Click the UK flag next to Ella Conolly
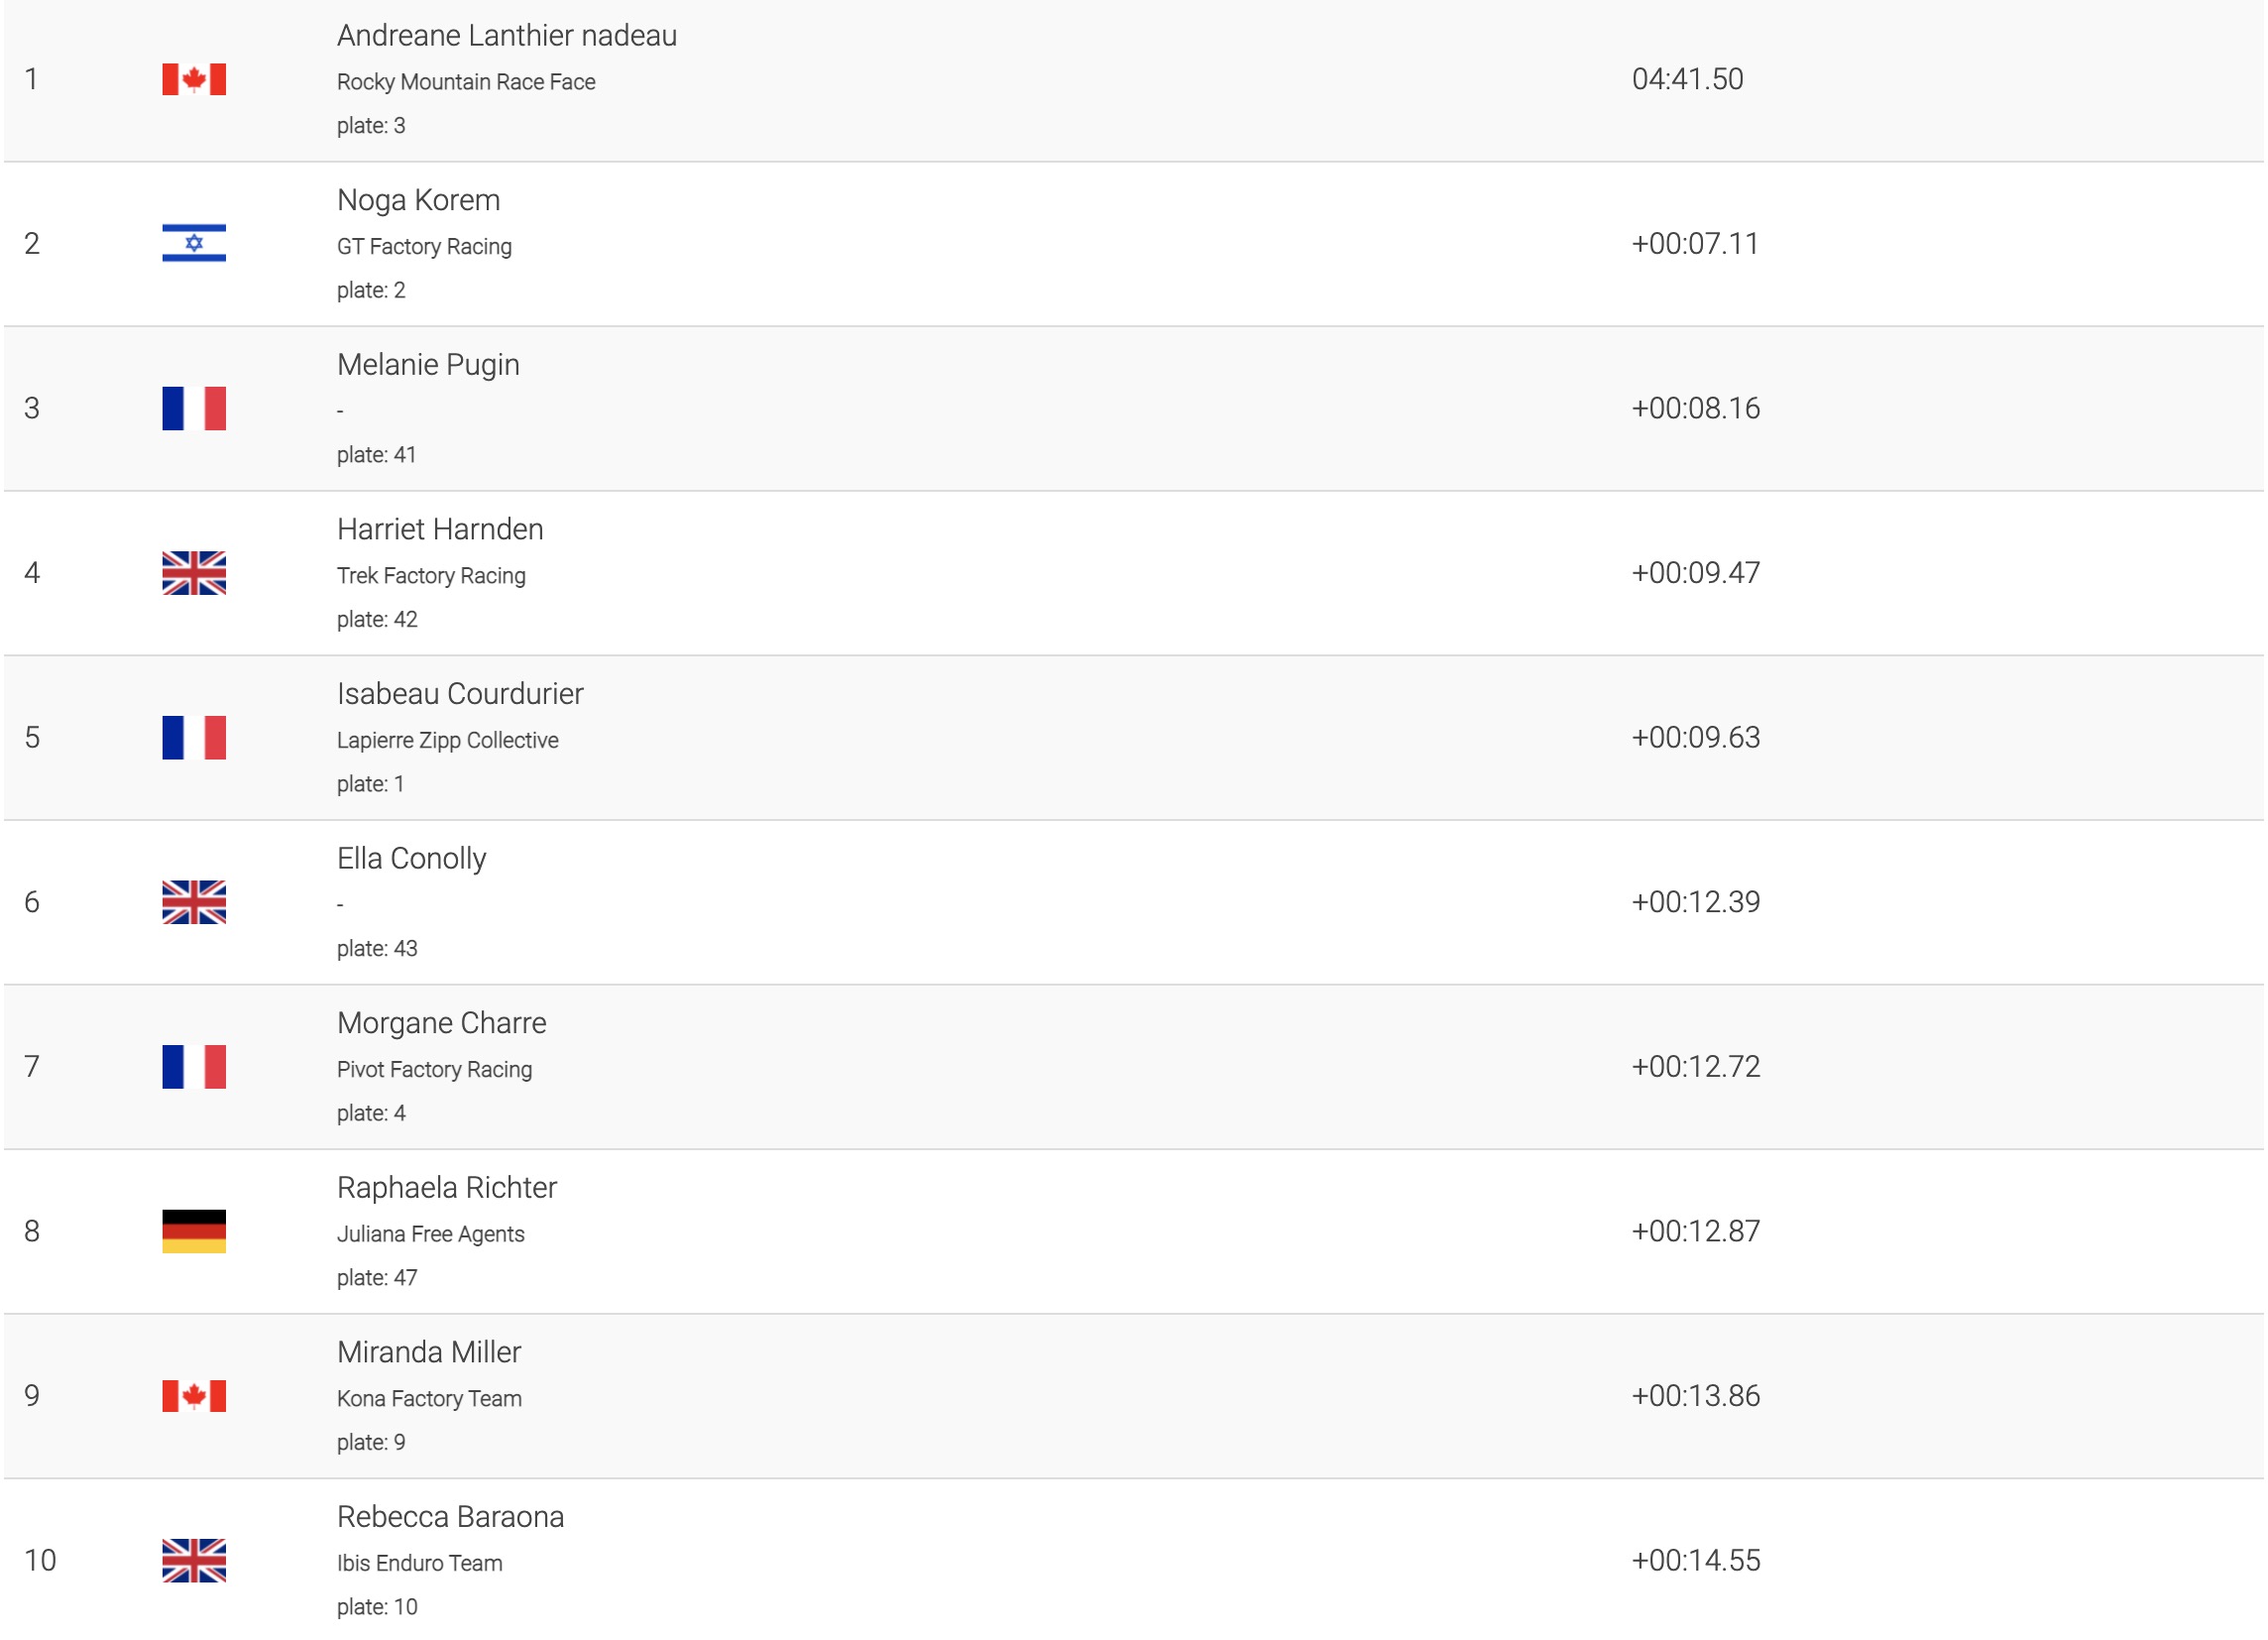 194,902
